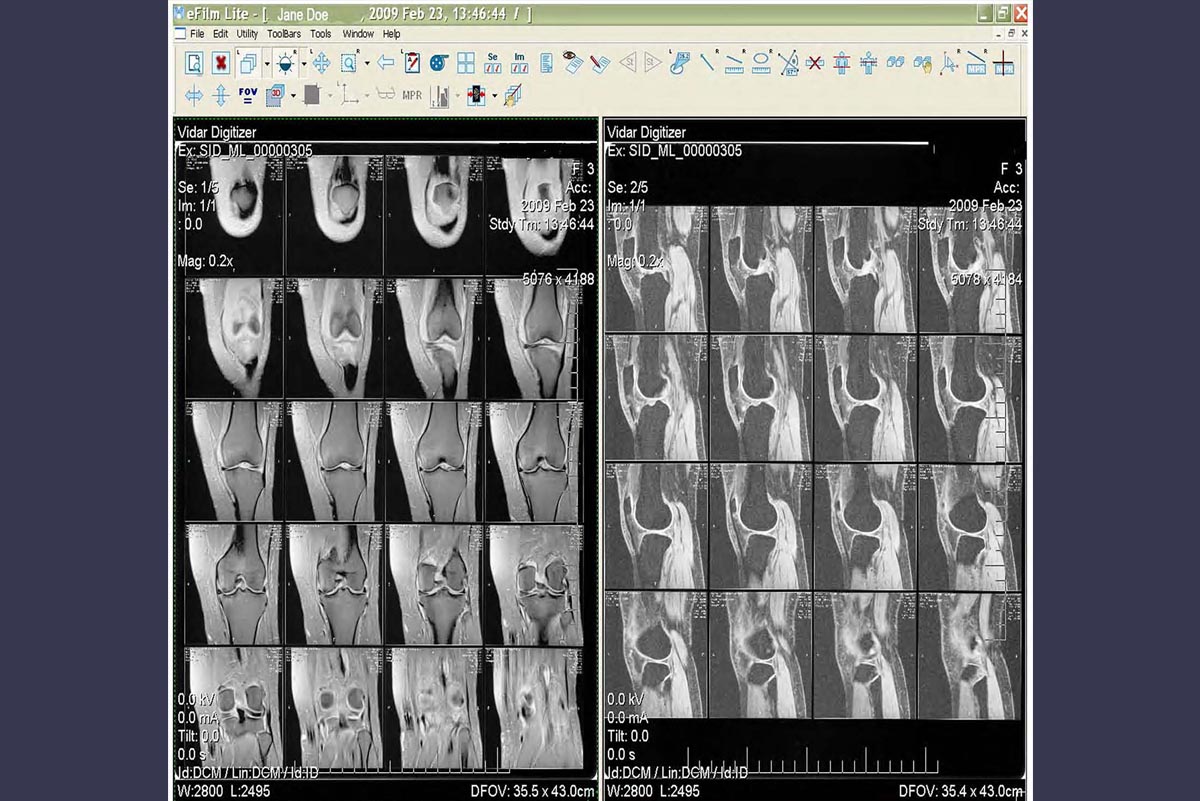Click the MPR crosshair icon
This screenshot has height=801, width=1200.
pyautogui.click(x=1003, y=63)
